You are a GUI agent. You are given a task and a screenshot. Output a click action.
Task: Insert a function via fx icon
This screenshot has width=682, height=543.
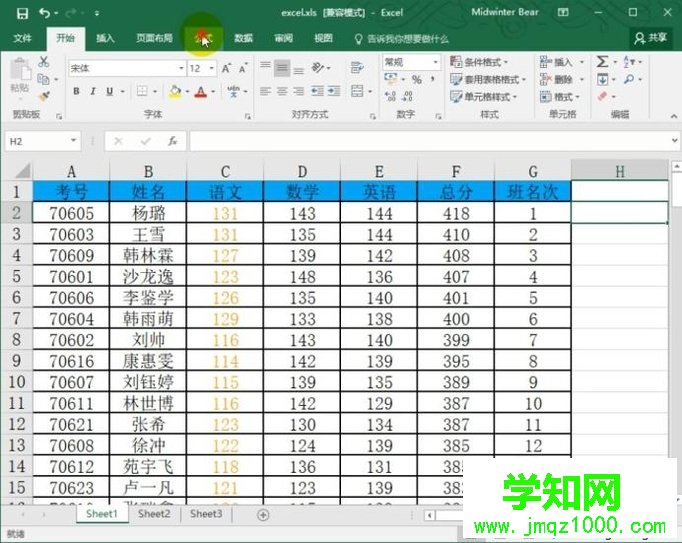(173, 141)
